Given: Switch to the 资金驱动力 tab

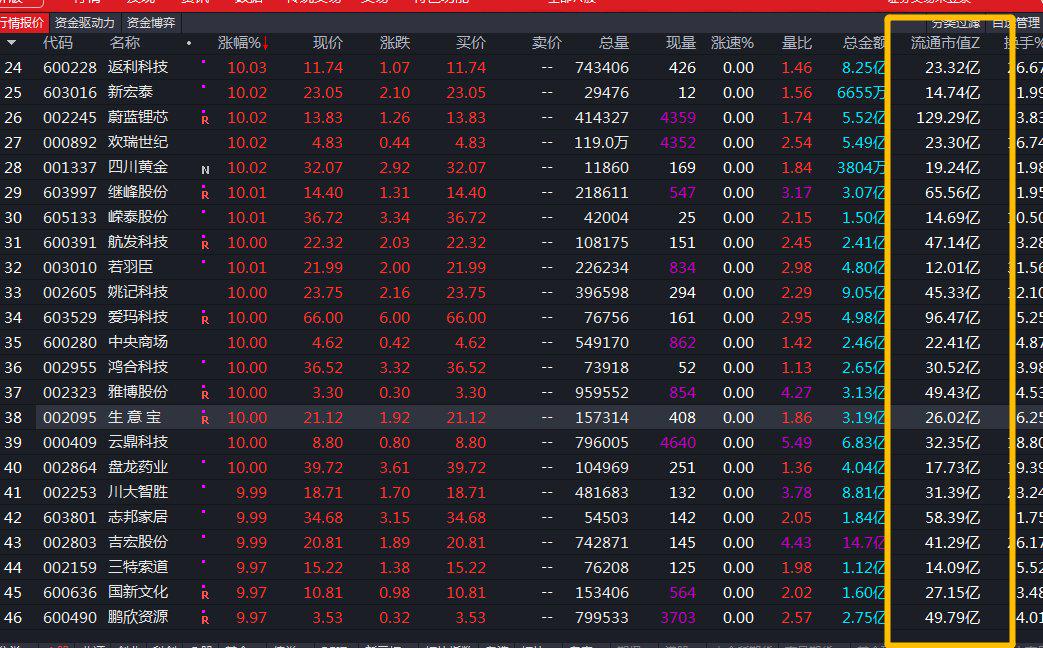Looking at the screenshot, I should (85, 22).
